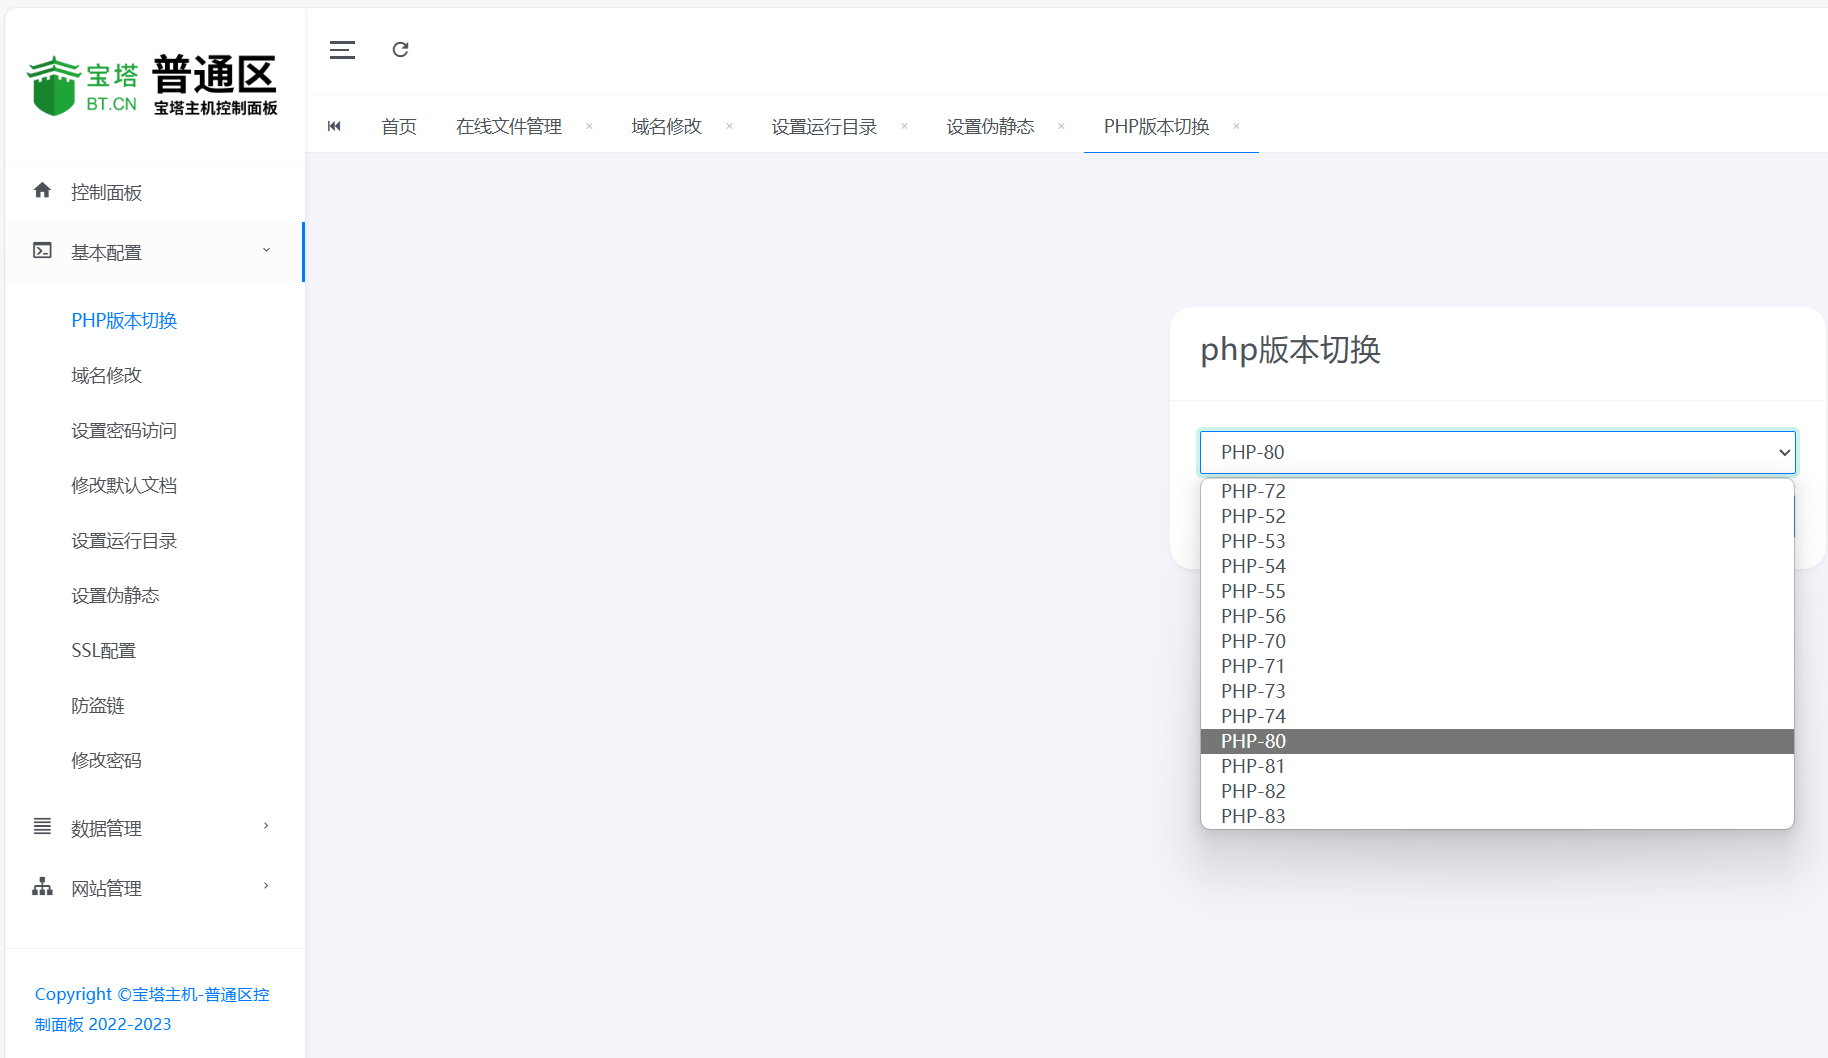Click the sitemap icon beside 网站管理
This screenshot has height=1058, width=1828.
point(42,887)
